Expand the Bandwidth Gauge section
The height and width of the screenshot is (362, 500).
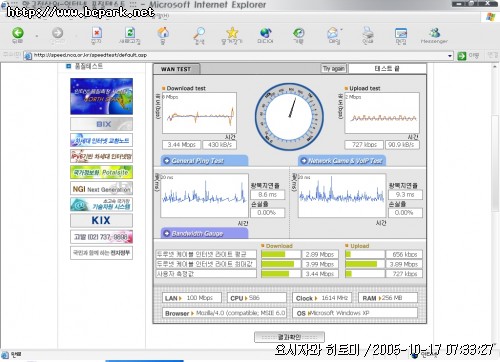pyautogui.click(x=204, y=233)
